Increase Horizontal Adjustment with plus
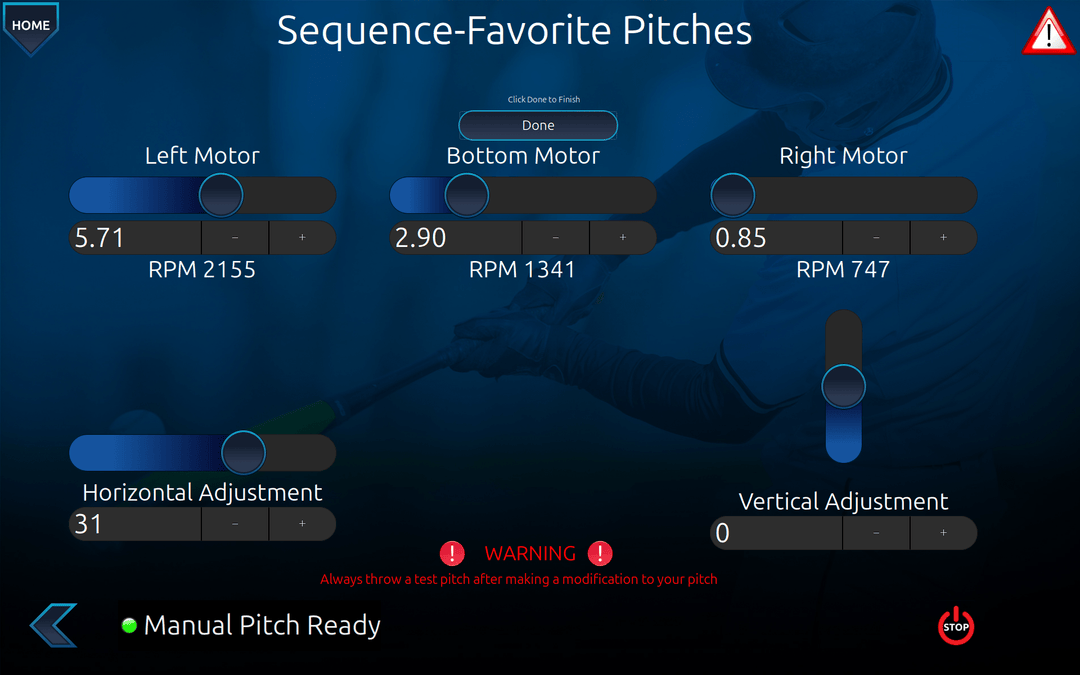Image resolution: width=1080 pixels, height=675 pixels. tap(302, 524)
